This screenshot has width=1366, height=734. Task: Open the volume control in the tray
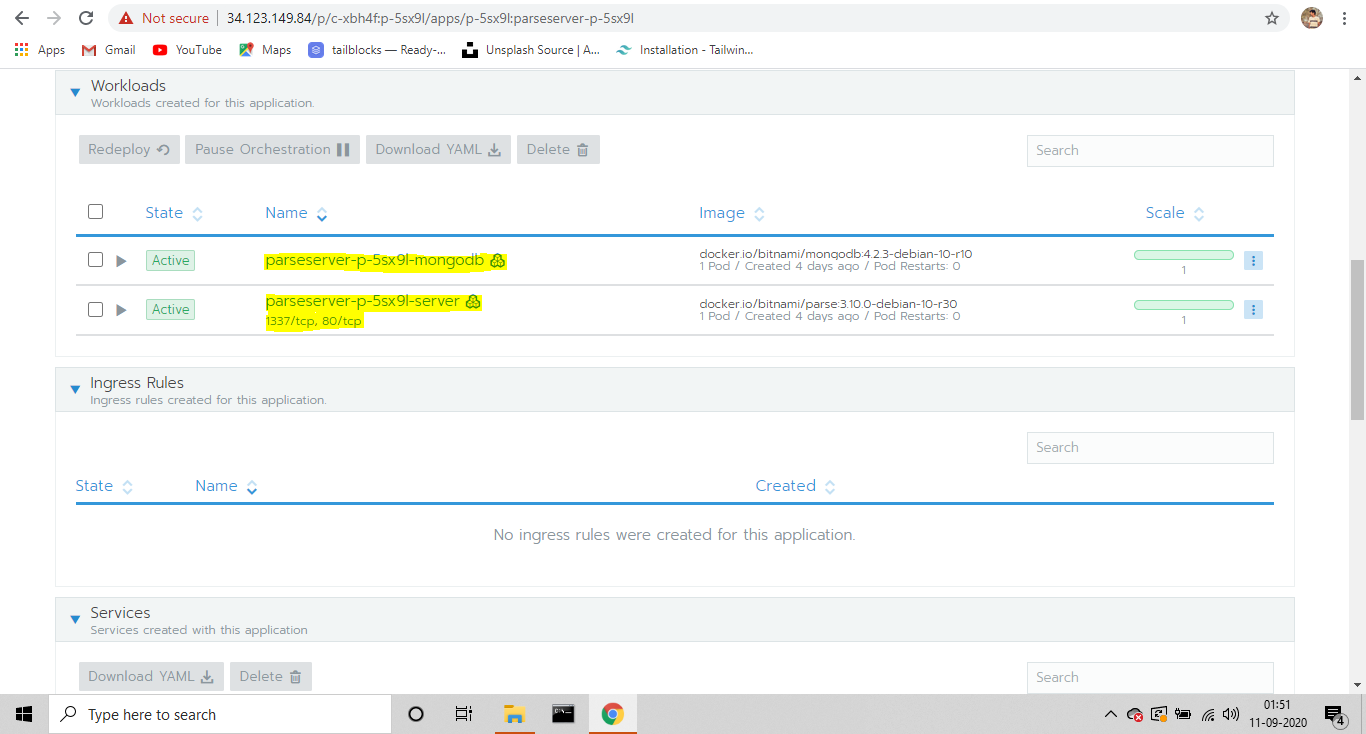pos(1232,714)
